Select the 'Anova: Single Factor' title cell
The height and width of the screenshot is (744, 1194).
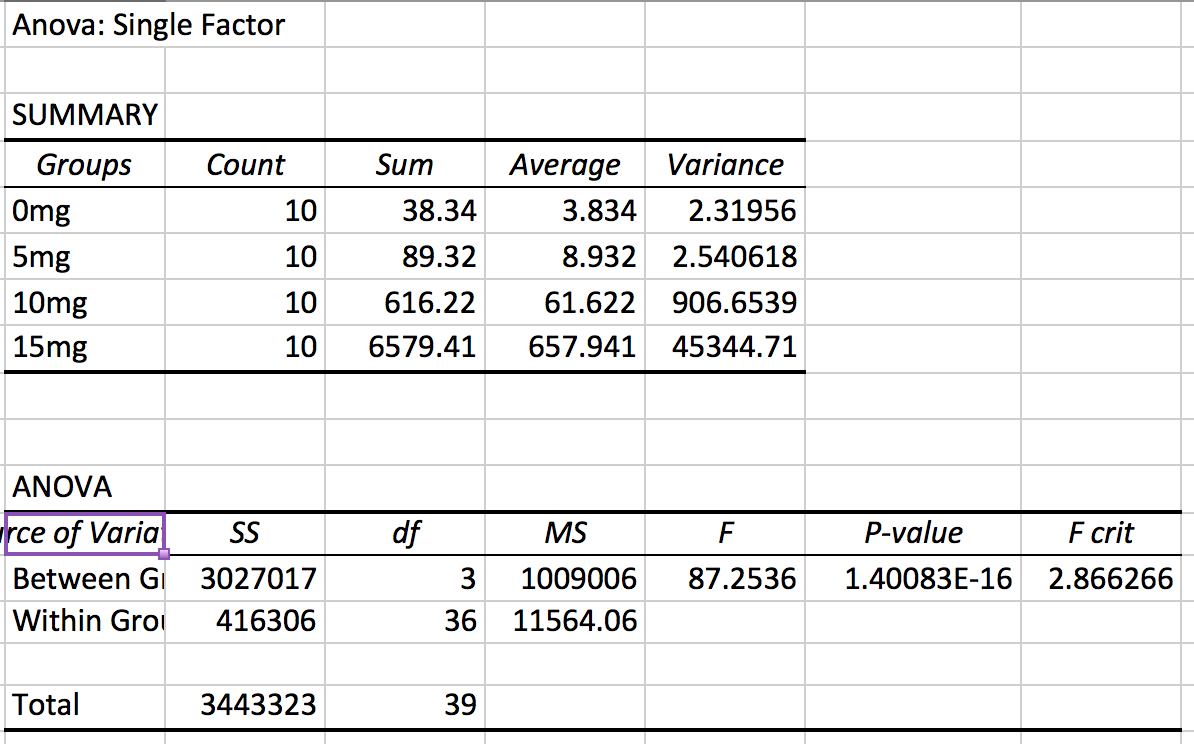click(148, 25)
